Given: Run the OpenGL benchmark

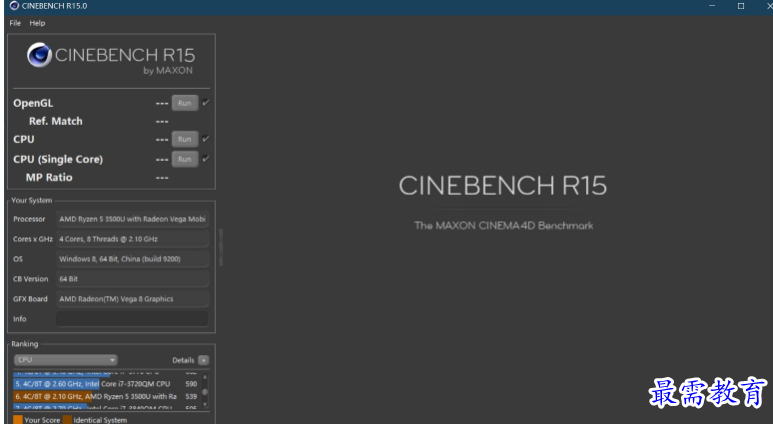Looking at the screenshot, I should (185, 103).
